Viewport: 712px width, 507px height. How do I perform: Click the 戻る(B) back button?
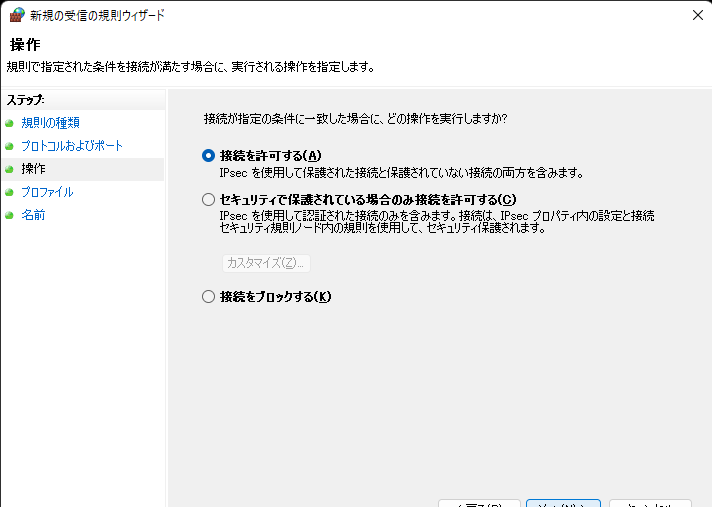pyautogui.click(x=479, y=503)
